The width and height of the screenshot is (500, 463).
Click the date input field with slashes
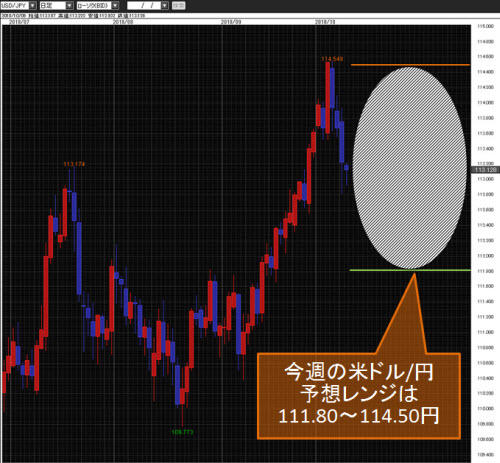[144, 5]
